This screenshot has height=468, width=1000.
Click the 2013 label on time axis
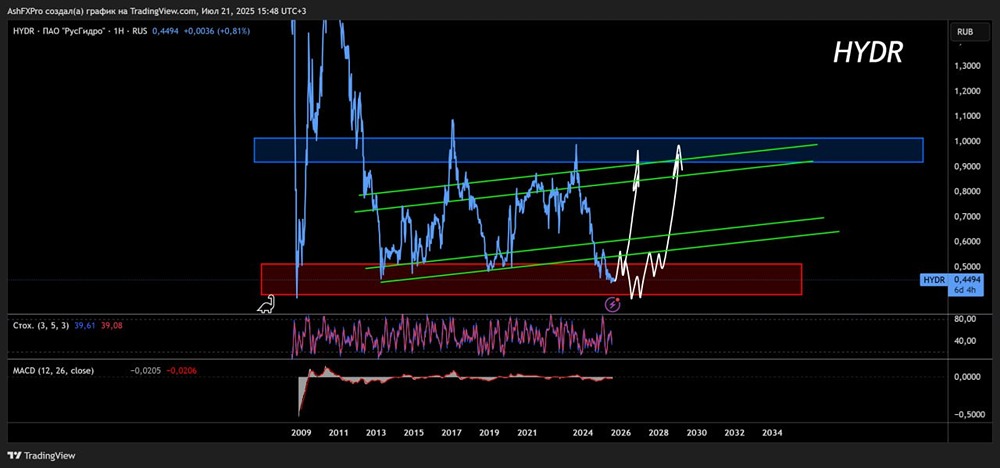(x=376, y=432)
